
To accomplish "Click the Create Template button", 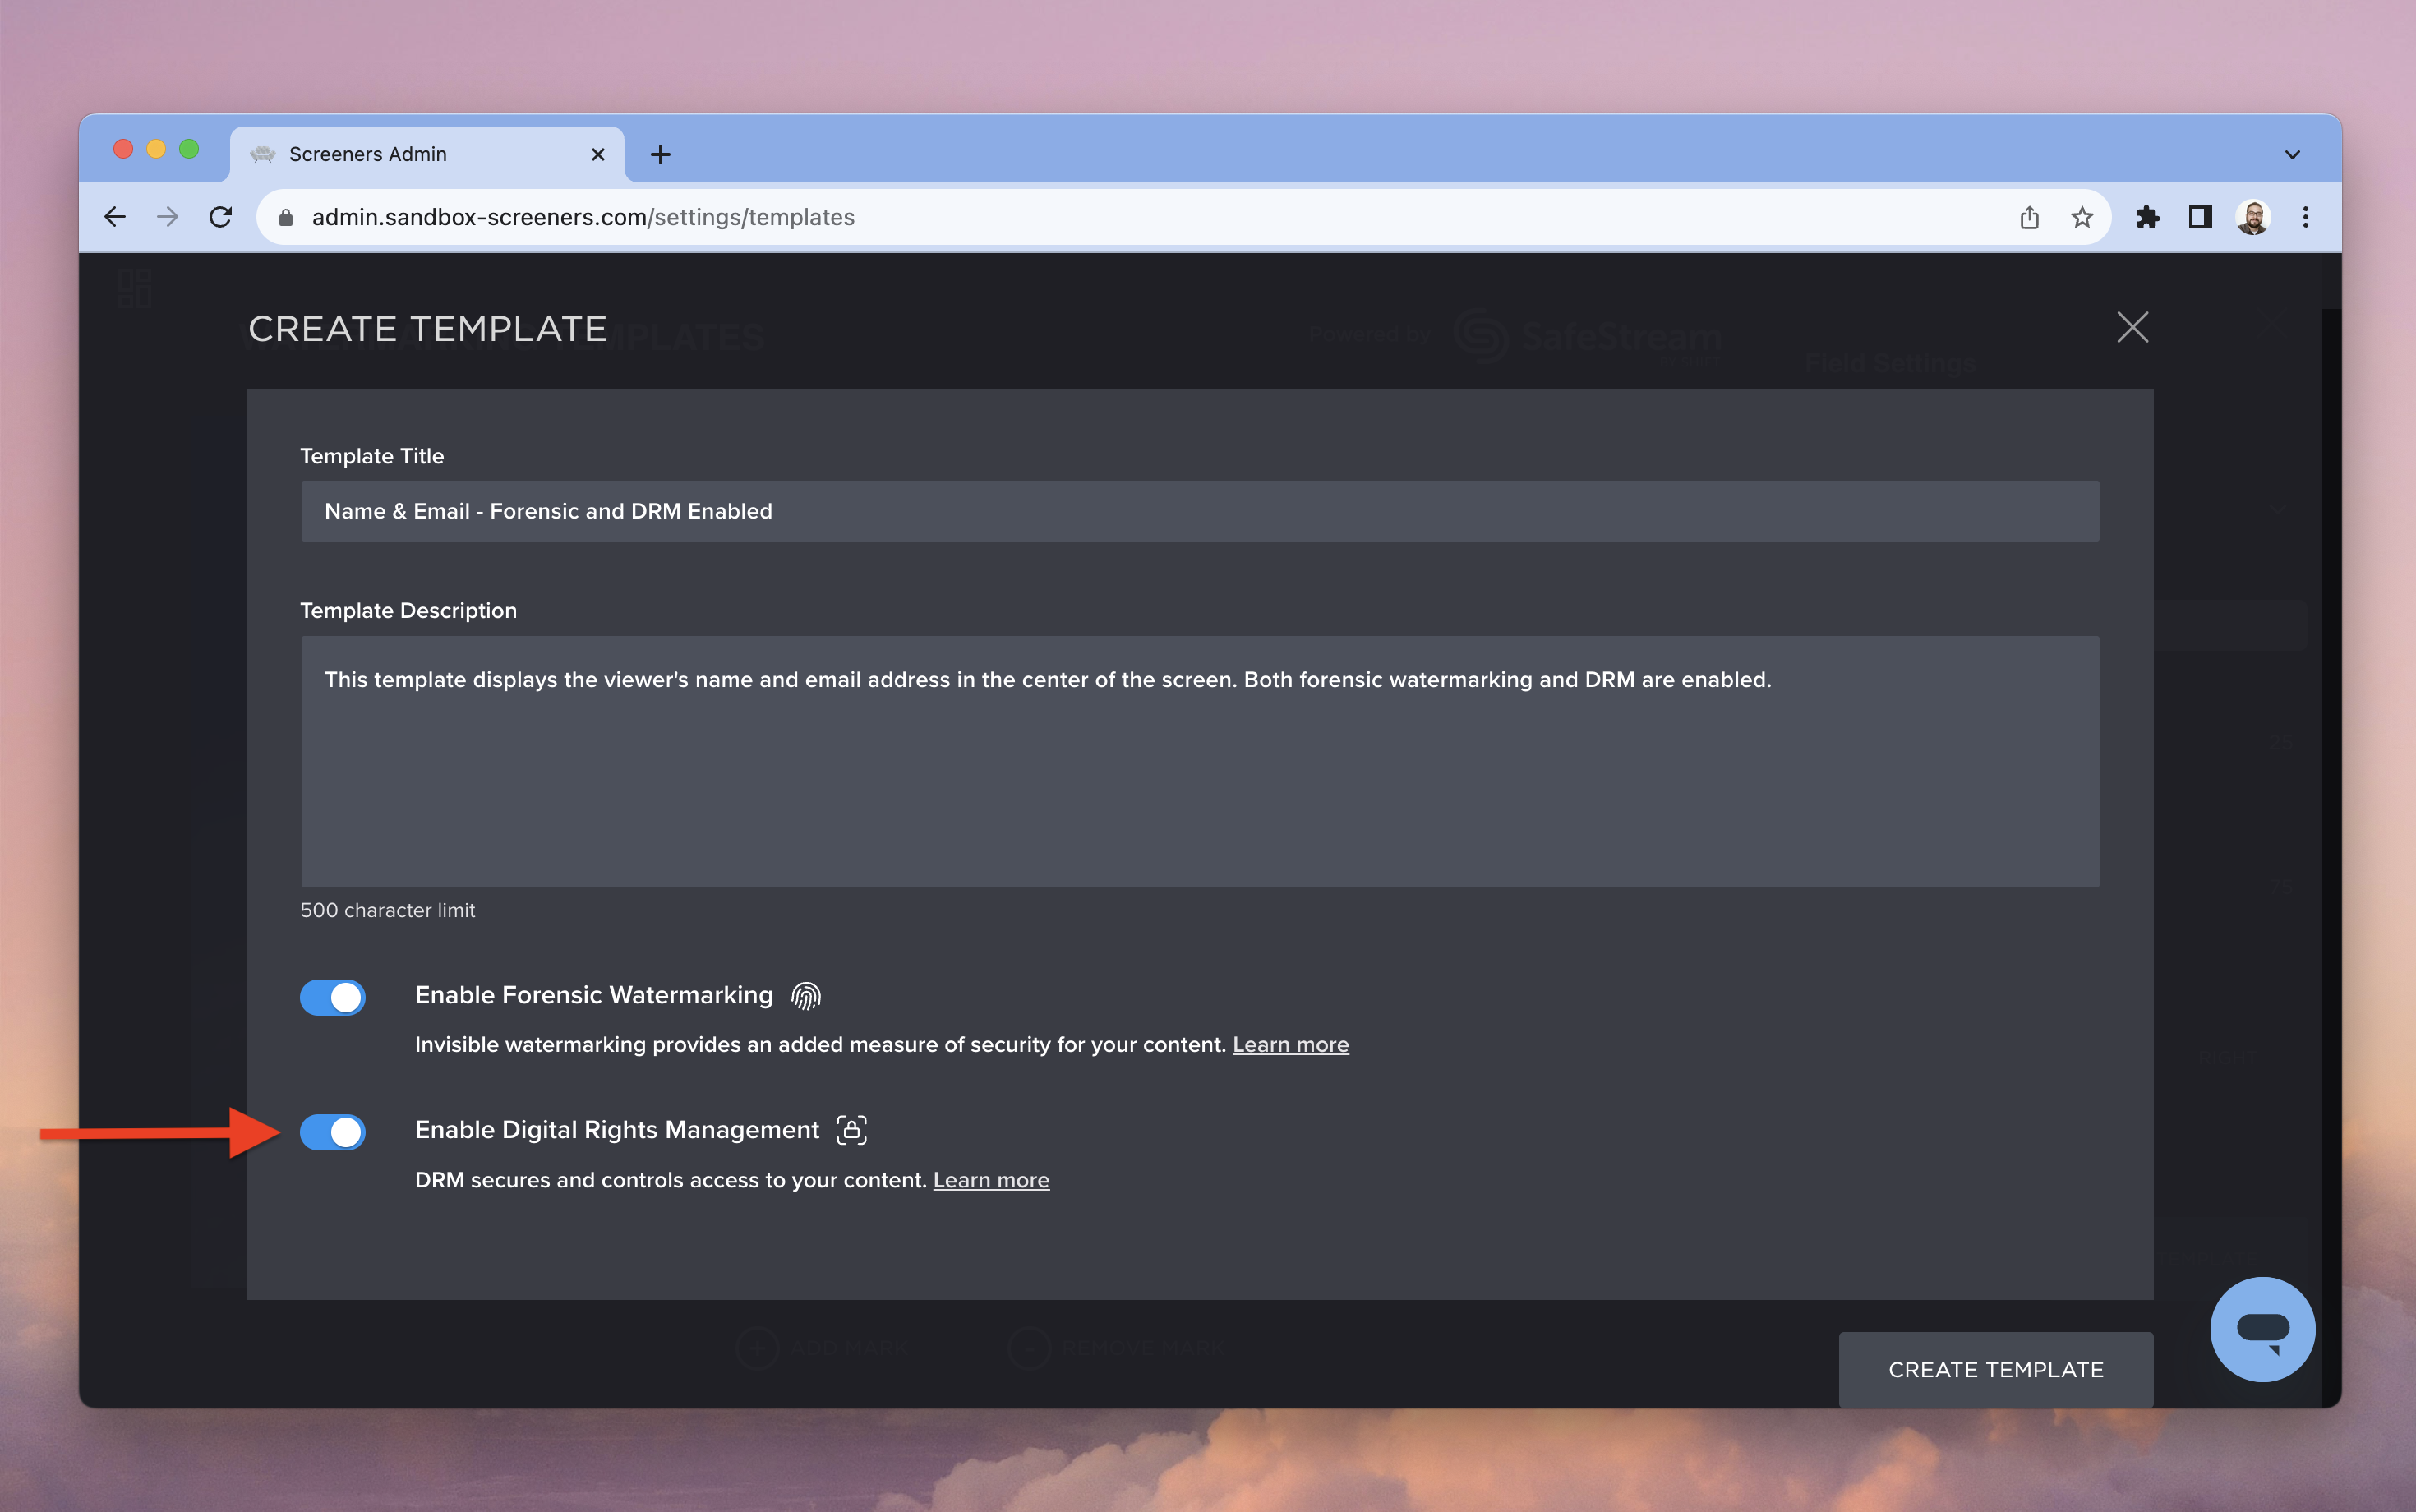I will (x=1995, y=1369).
